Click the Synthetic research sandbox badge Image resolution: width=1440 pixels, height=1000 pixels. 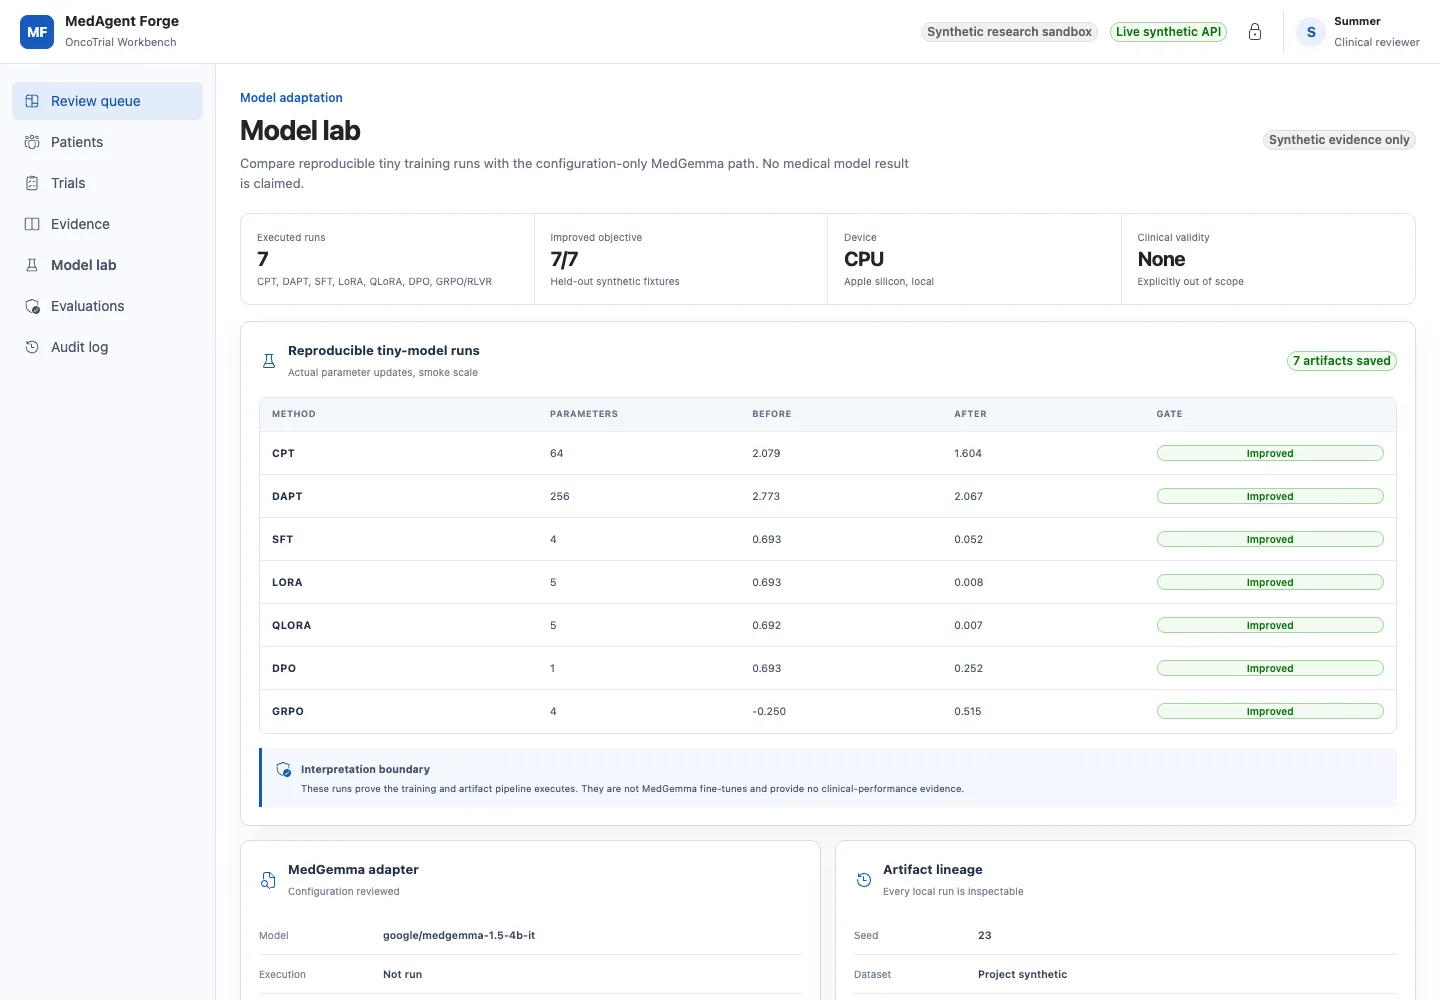1009,32
